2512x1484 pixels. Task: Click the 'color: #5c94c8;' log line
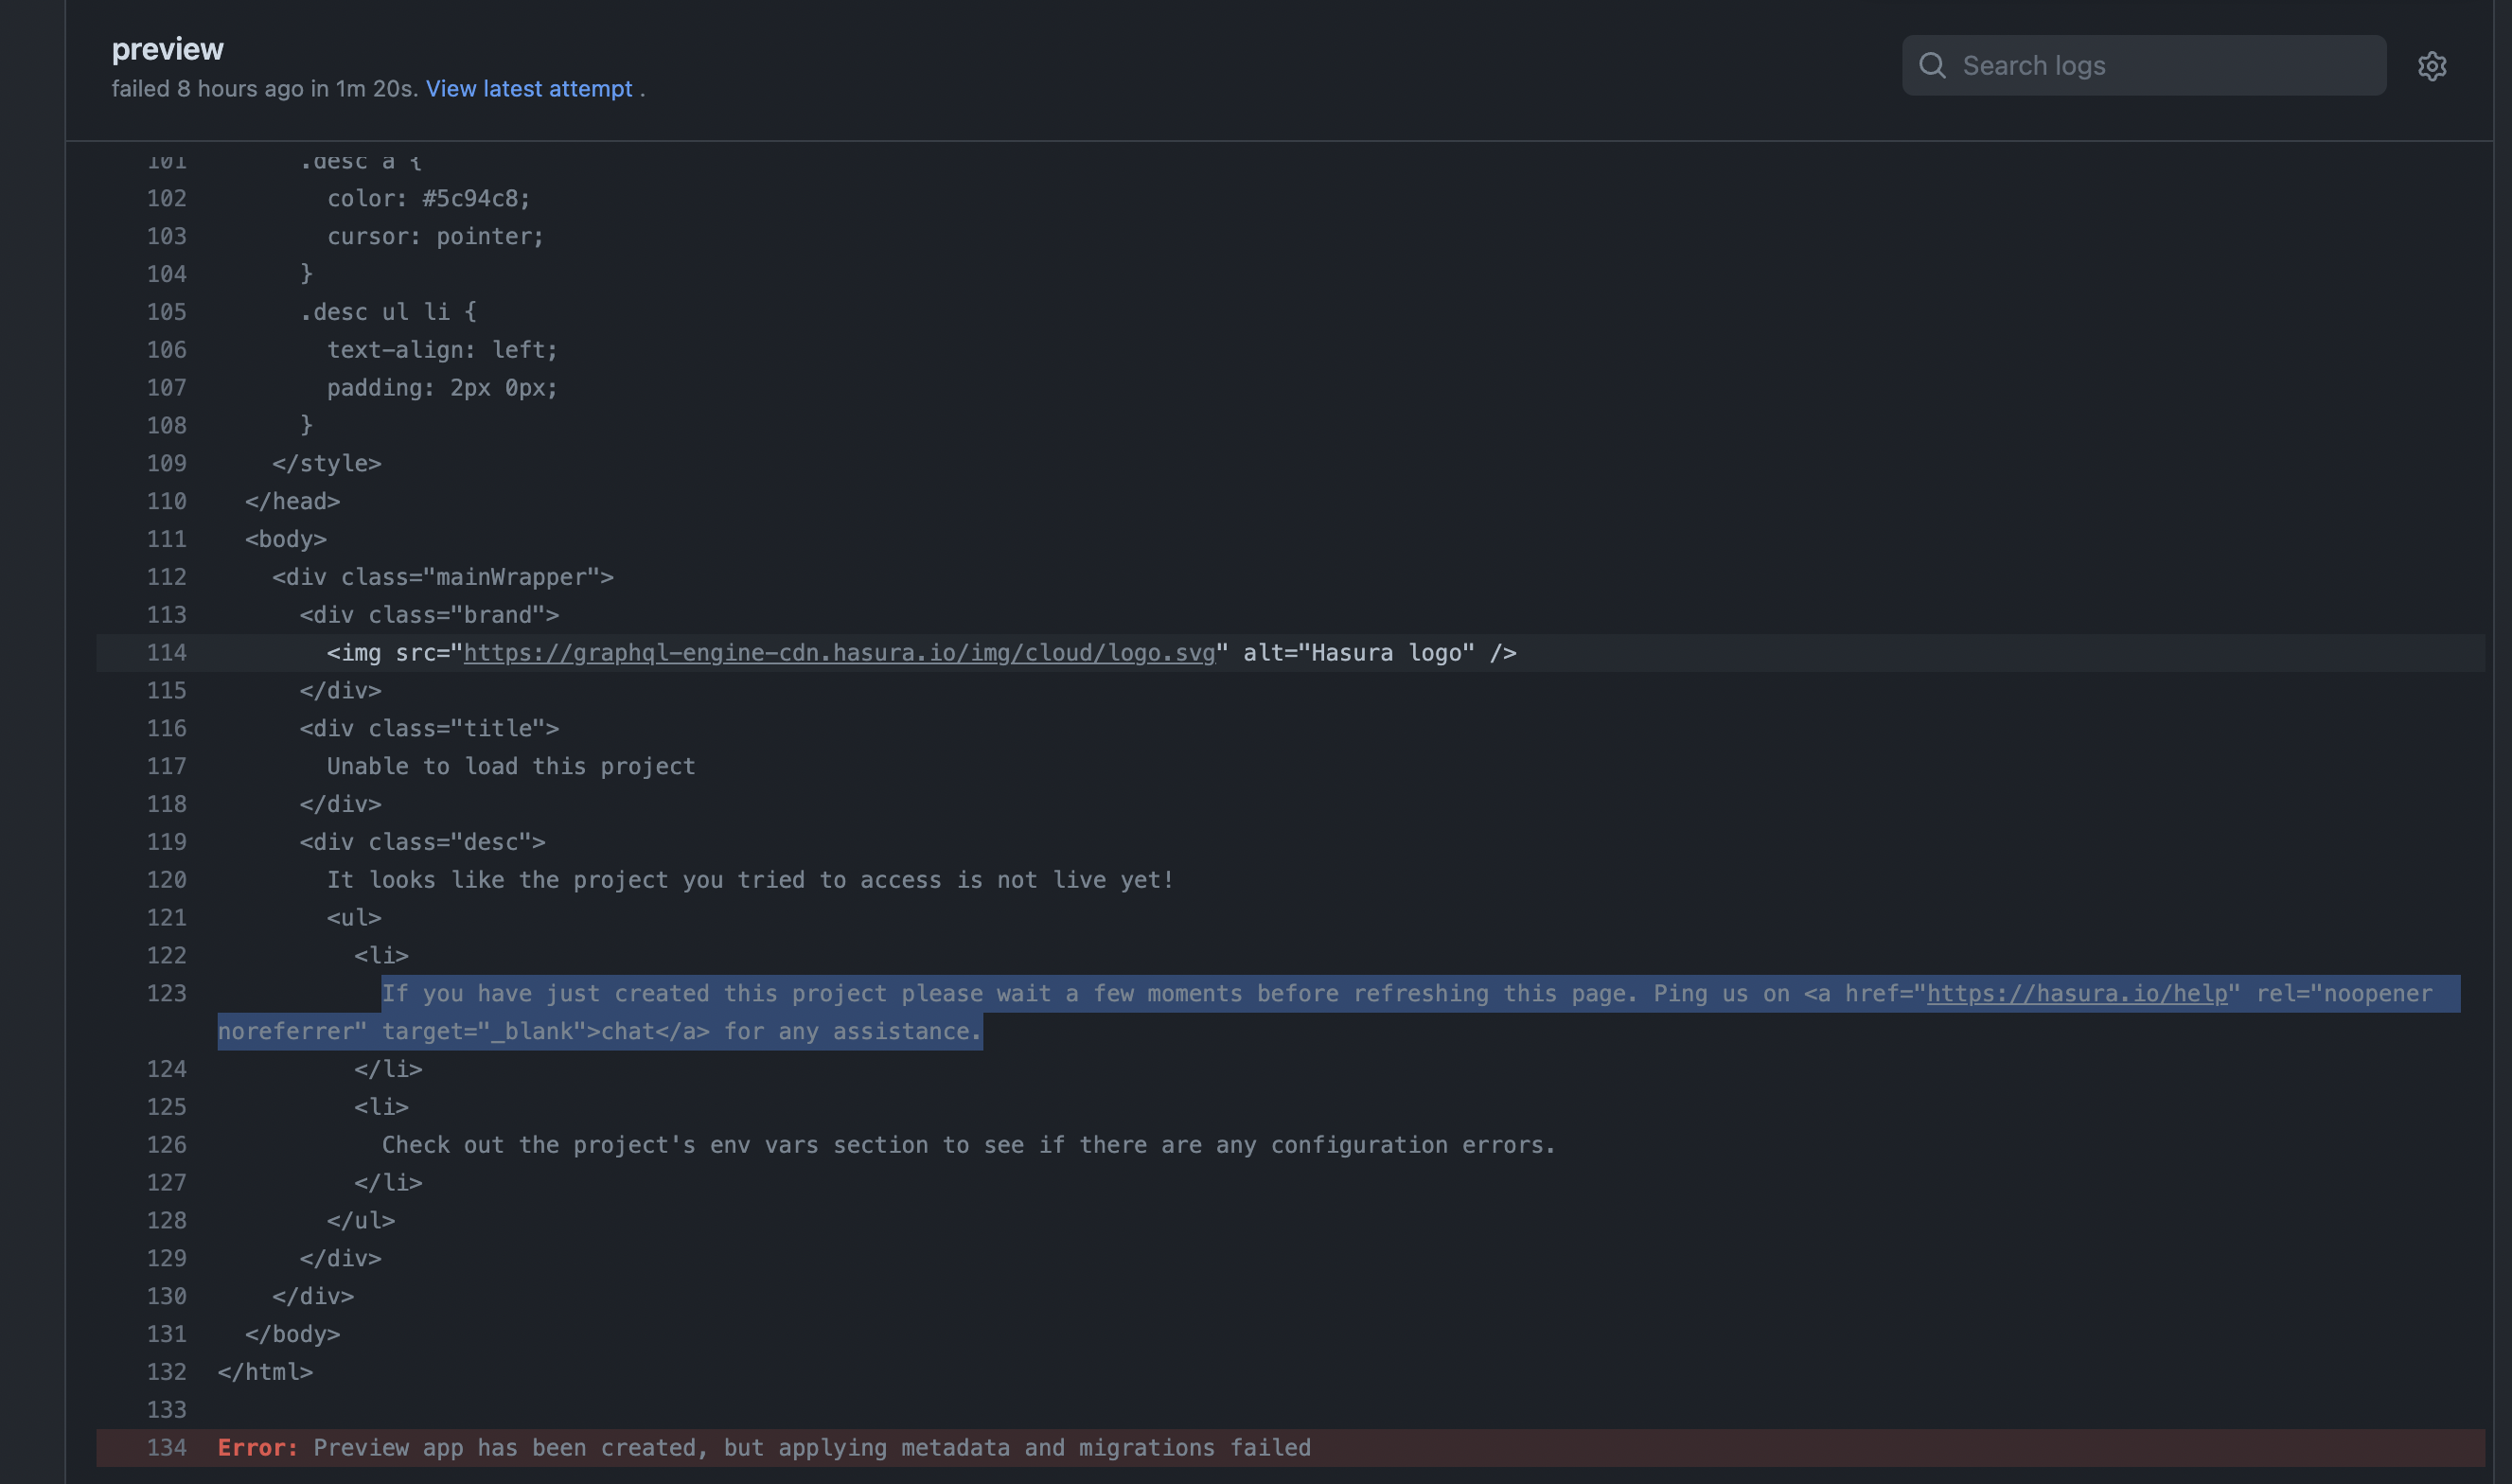click(x=428, y=199)
